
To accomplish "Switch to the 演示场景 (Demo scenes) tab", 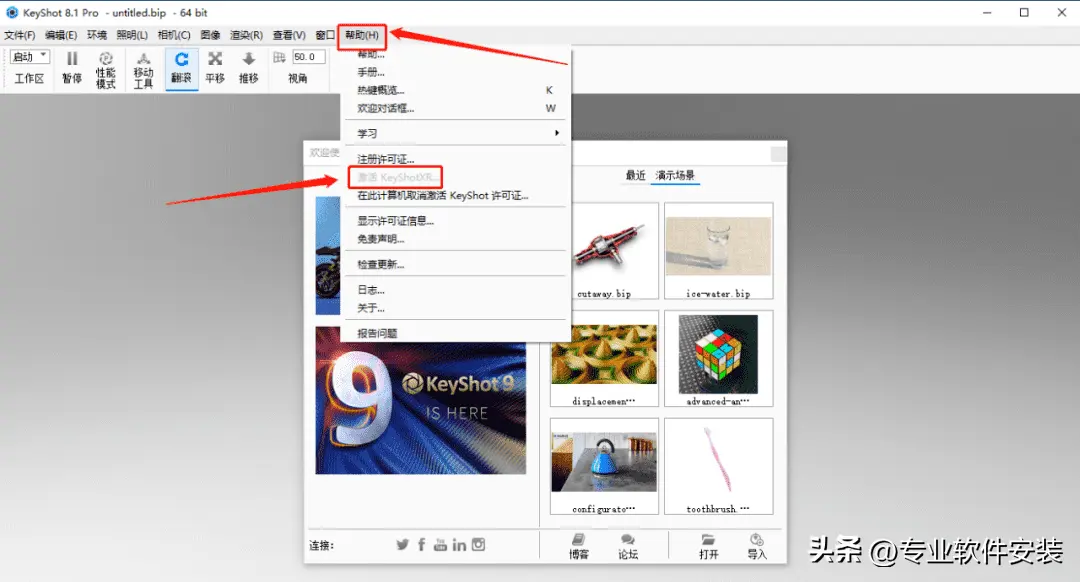I will [675, 175].
